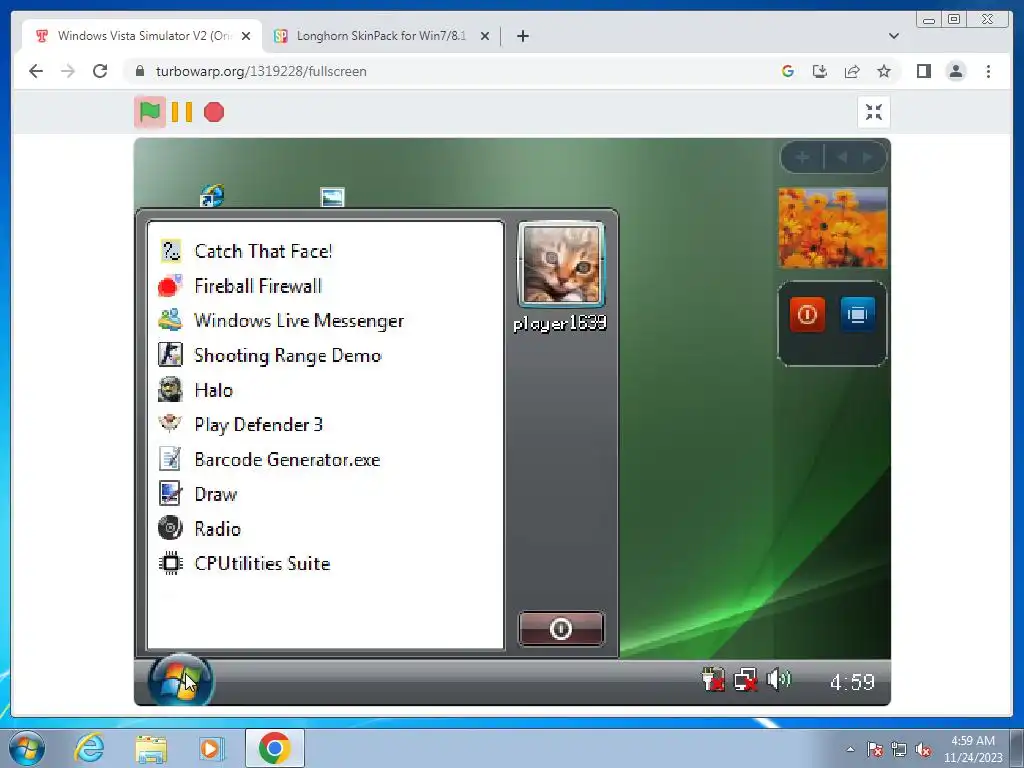Open the Catch That Face! icon
The image size is (1024, 768).
[x=170, y=251]
